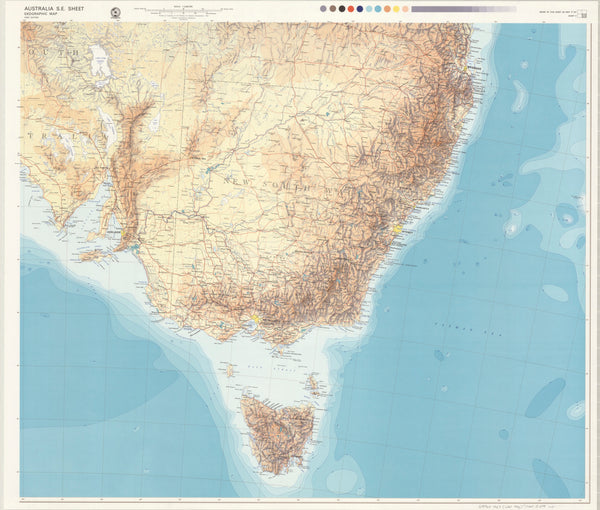Click the large white salt lake at top left

point(100,63)
